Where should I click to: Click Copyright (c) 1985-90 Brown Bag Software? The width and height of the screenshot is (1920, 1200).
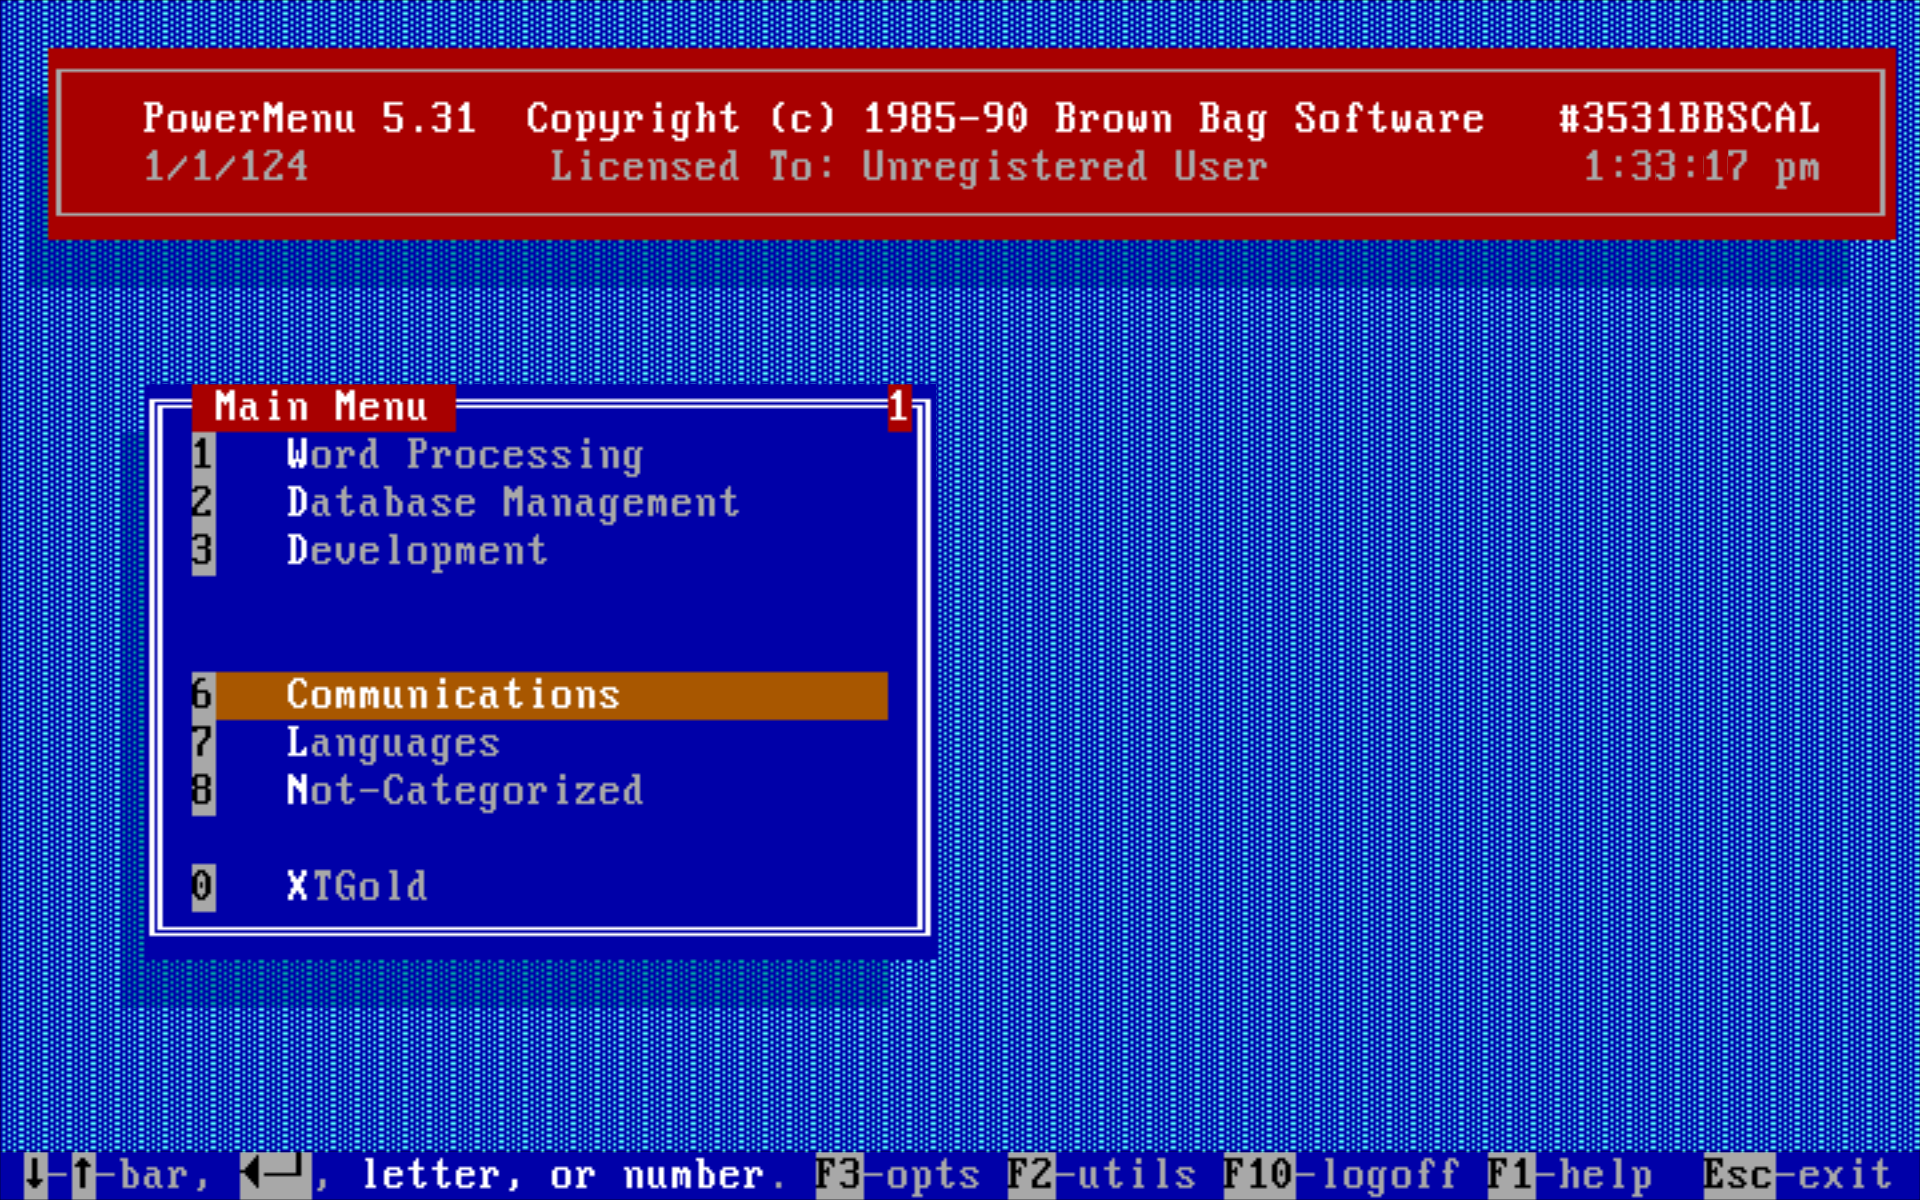coord(1005,119)
